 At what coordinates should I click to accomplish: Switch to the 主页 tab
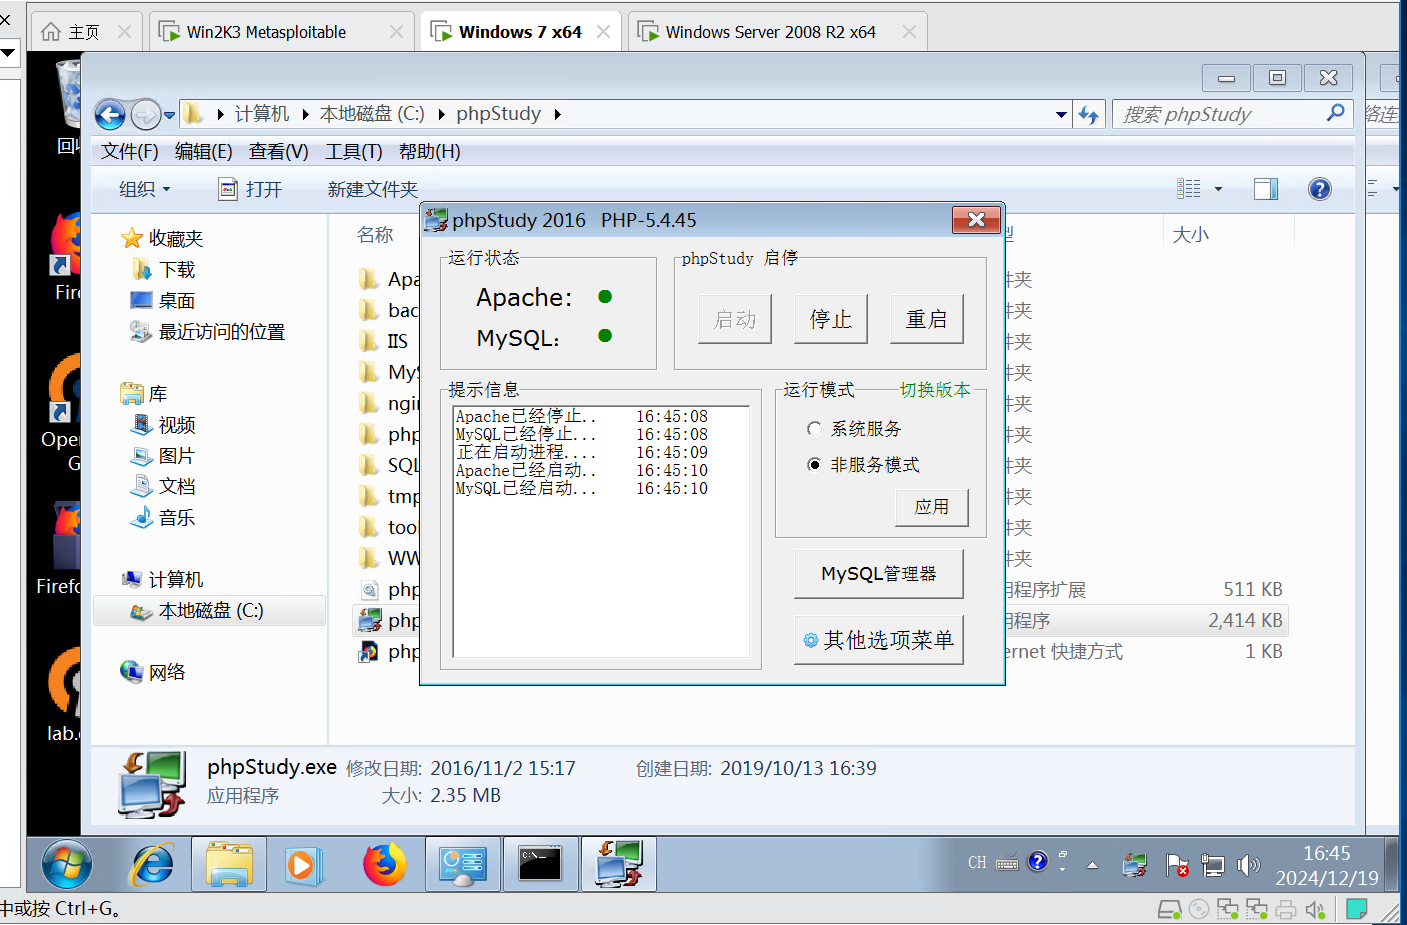point(85,32)
